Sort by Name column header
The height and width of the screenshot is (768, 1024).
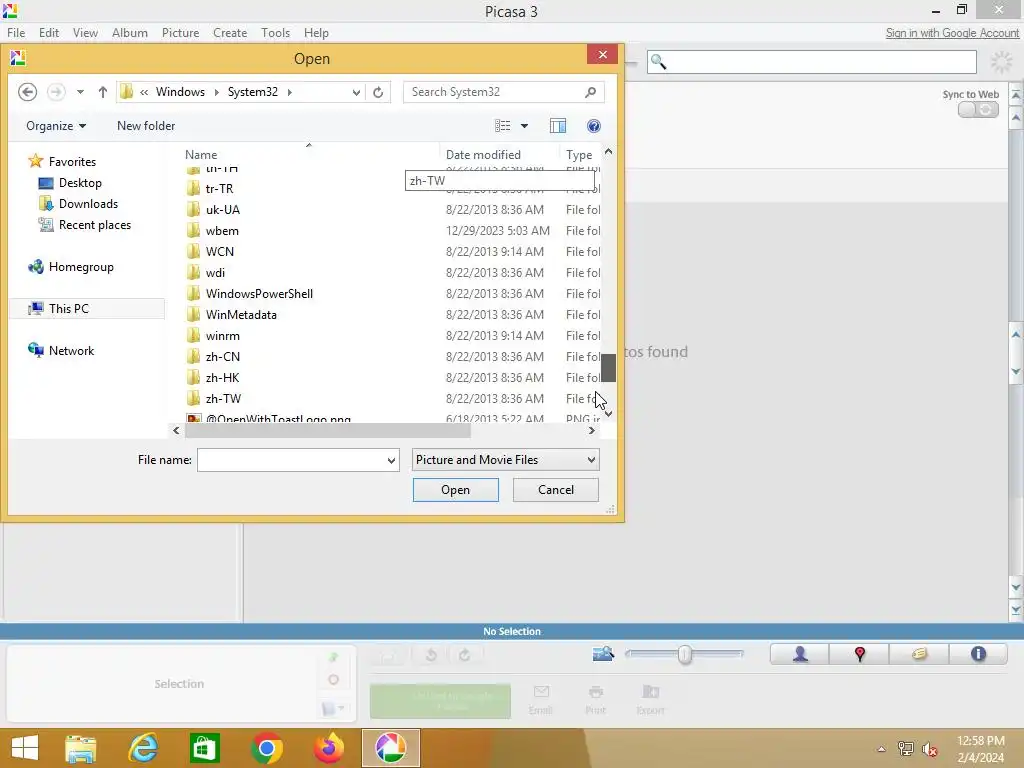pos(200,155)
